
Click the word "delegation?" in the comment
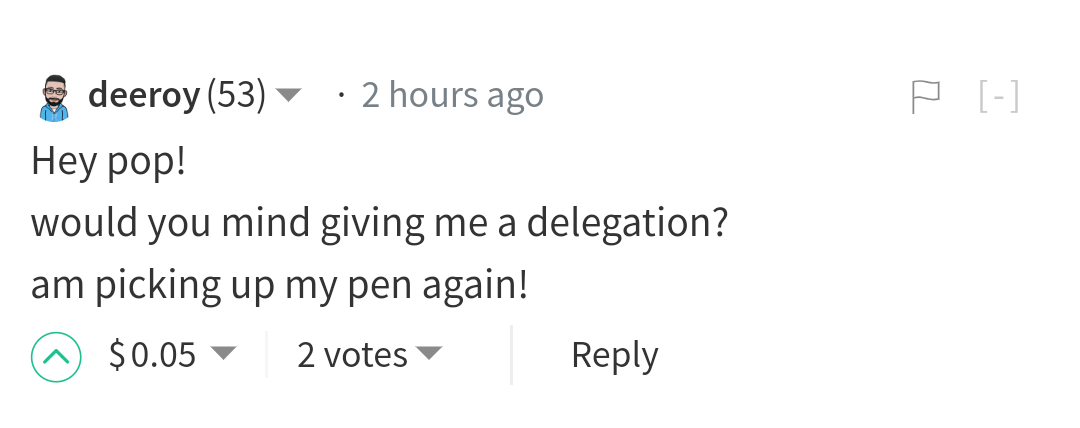625,223
